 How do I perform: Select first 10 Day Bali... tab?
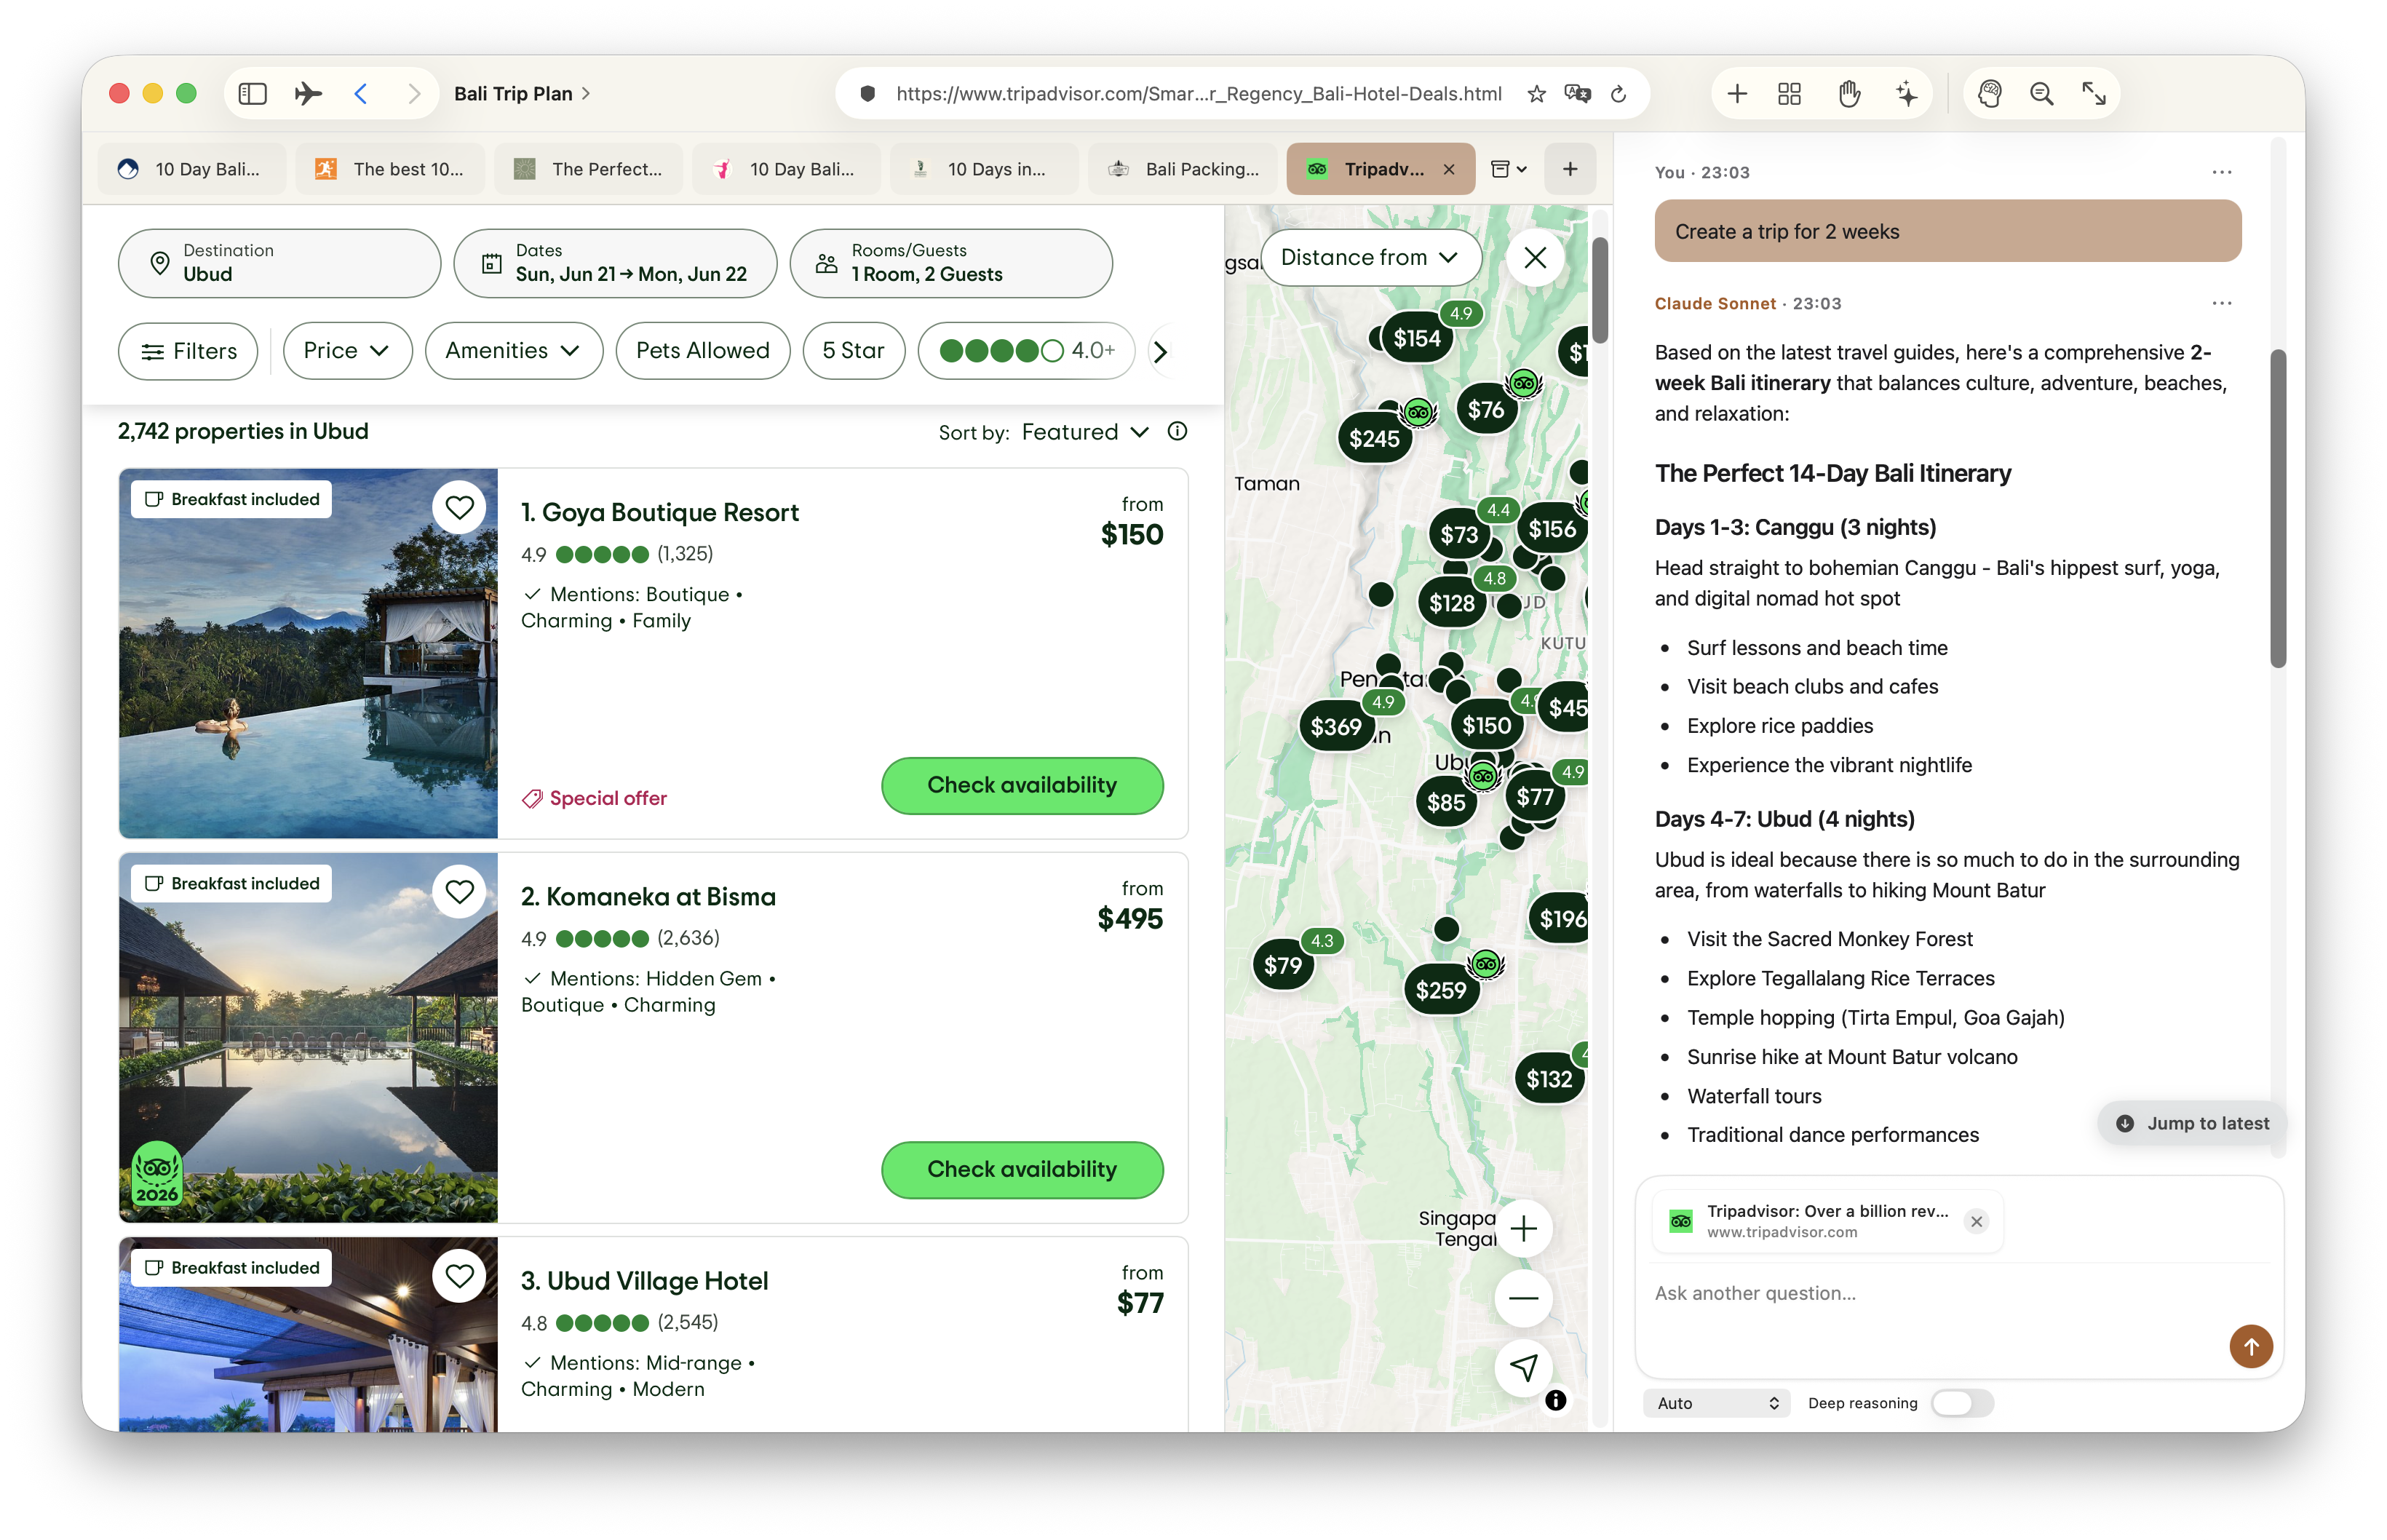pyautogui.click(x=193, y=169)
